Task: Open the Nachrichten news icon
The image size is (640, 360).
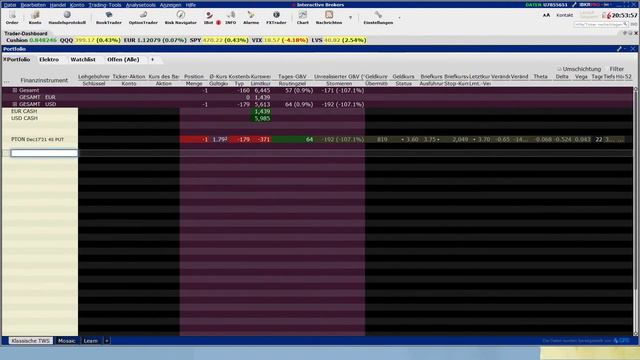Action: point(329,18)
